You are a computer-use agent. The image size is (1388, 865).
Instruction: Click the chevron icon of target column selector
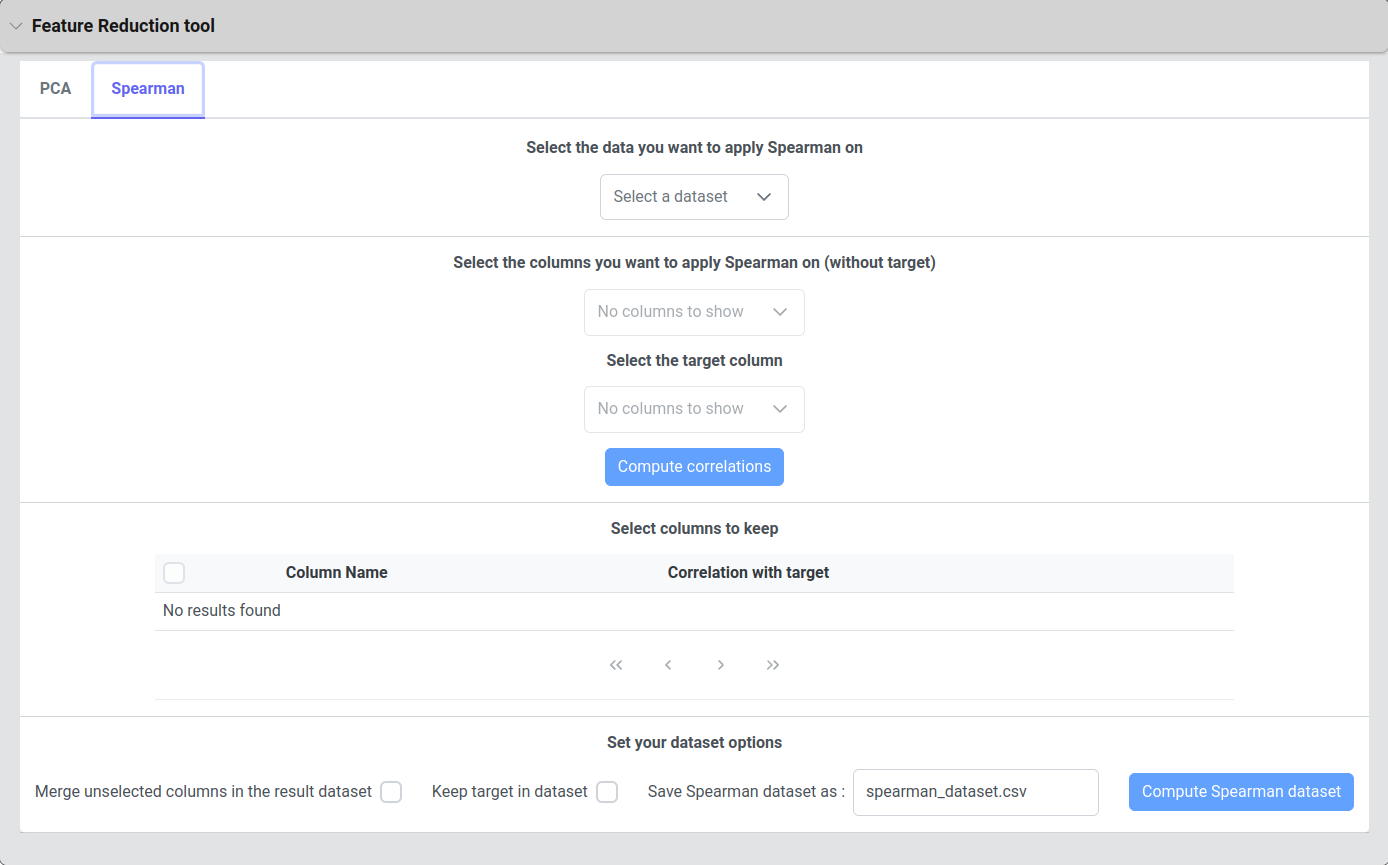coord(781,409)
